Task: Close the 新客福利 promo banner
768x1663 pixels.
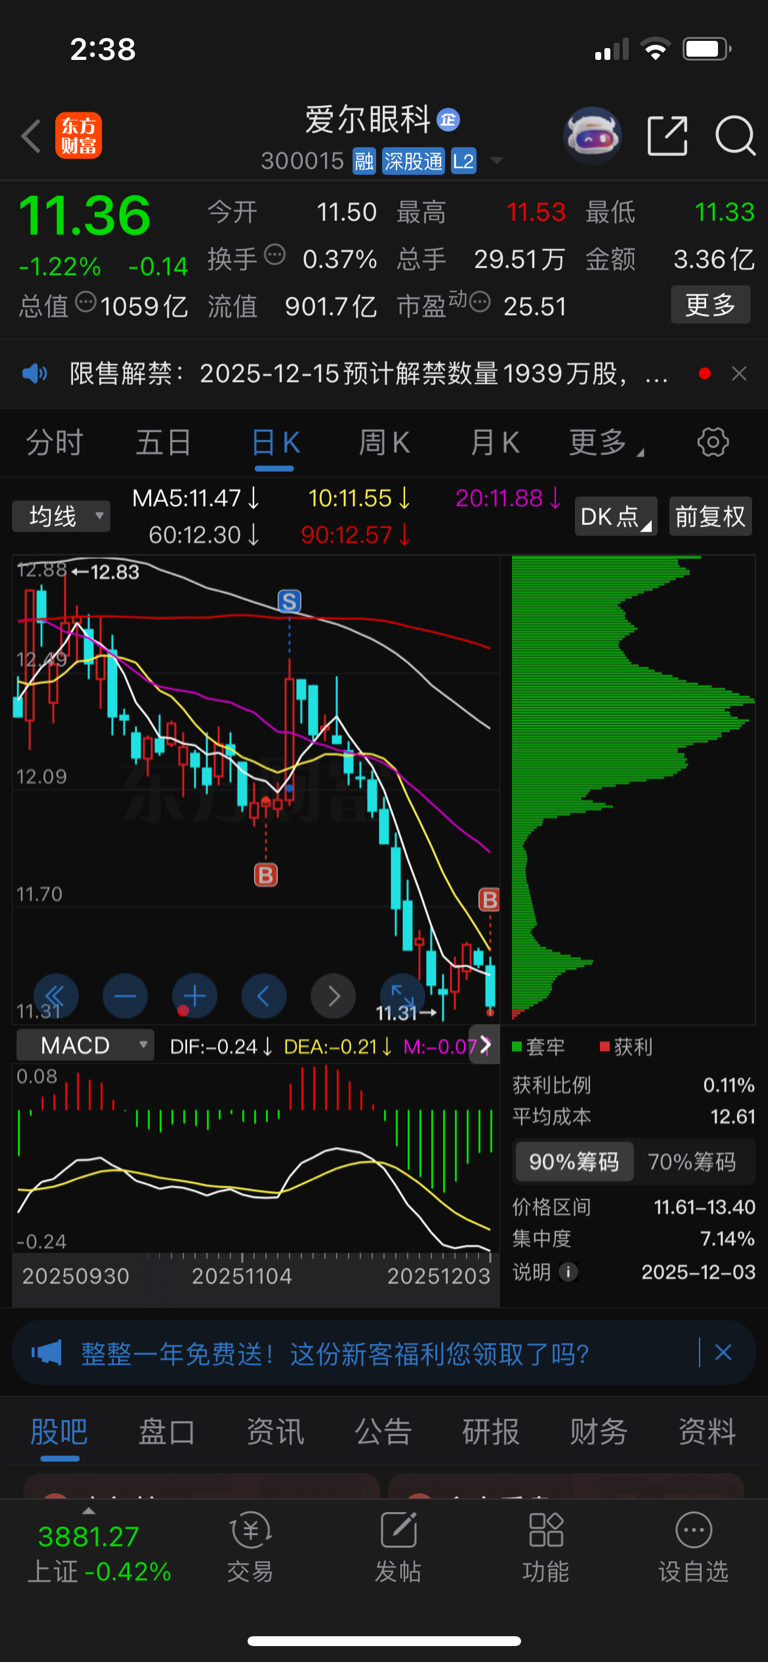Action: (724, 1353)
